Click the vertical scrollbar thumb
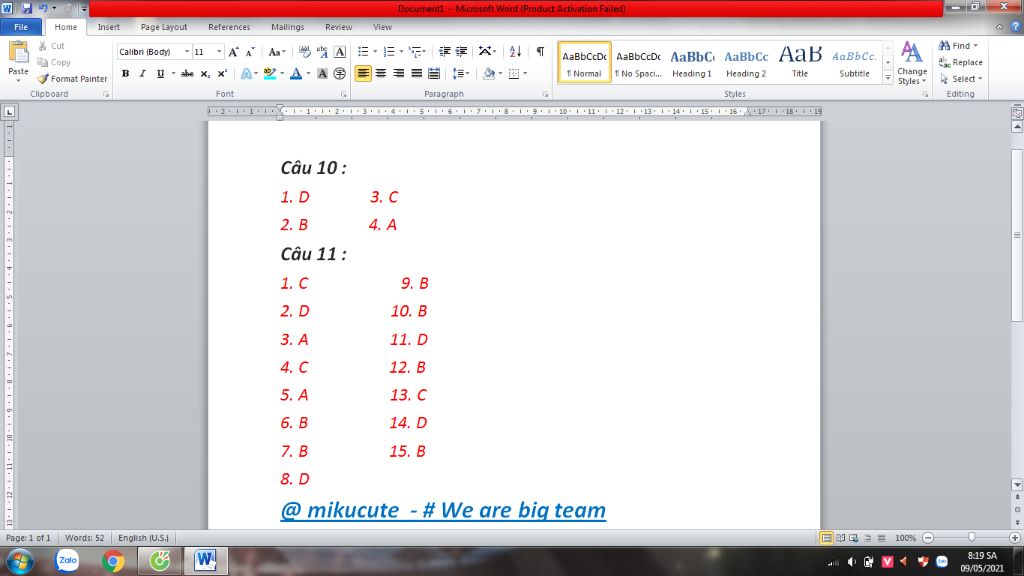The image size is (1024, 576). pyautogui.click(x=1017, y=235)
